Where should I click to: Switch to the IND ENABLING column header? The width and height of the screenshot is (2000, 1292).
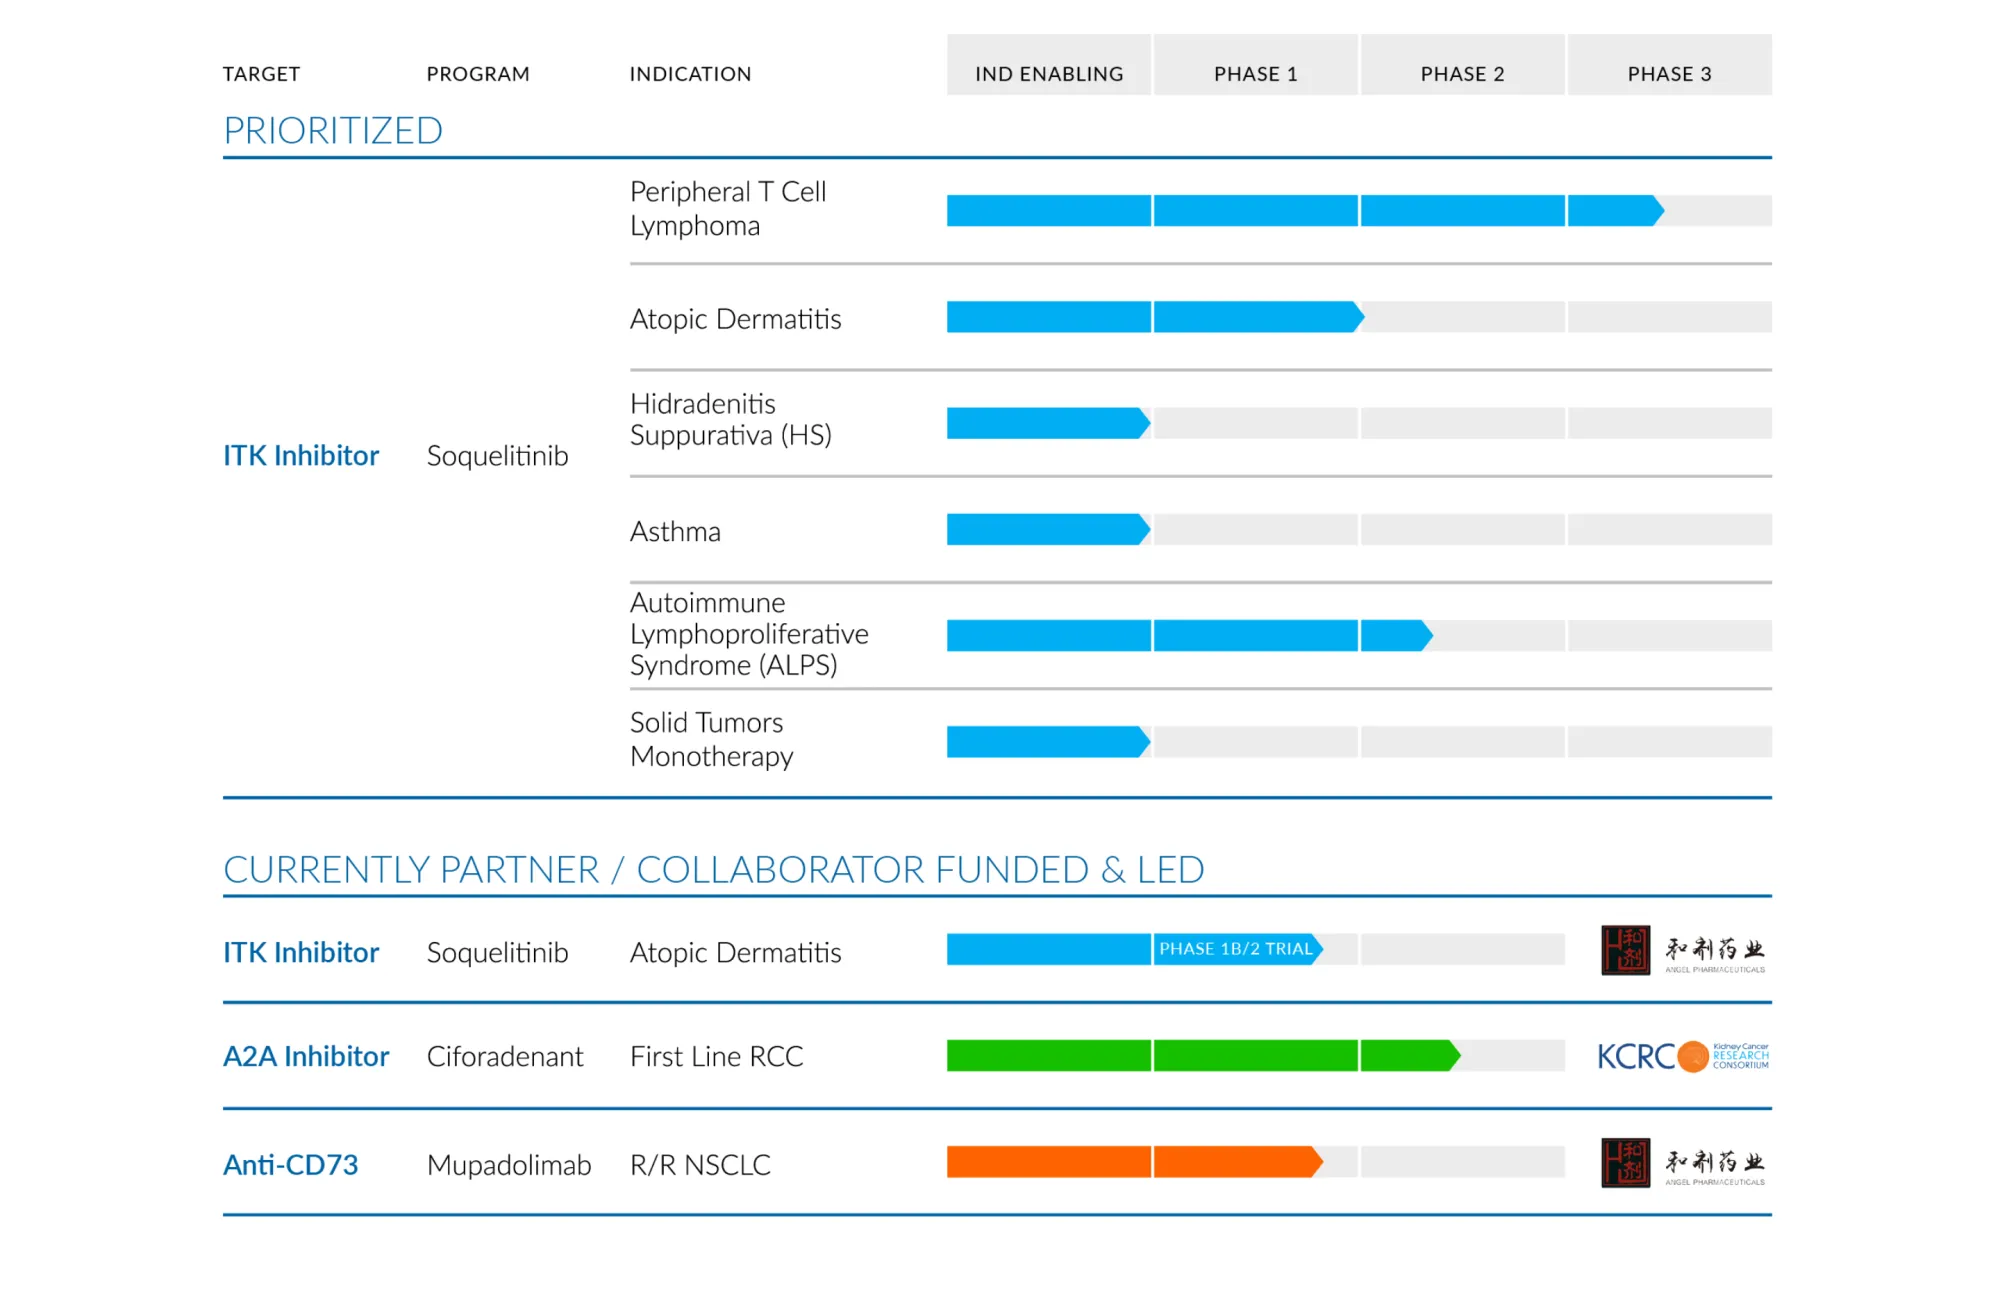coord(1048,73)
